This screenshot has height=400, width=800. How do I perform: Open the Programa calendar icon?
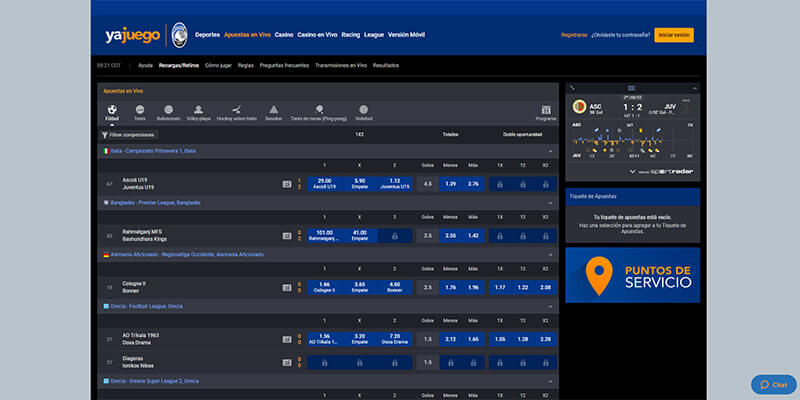point(546,110)
